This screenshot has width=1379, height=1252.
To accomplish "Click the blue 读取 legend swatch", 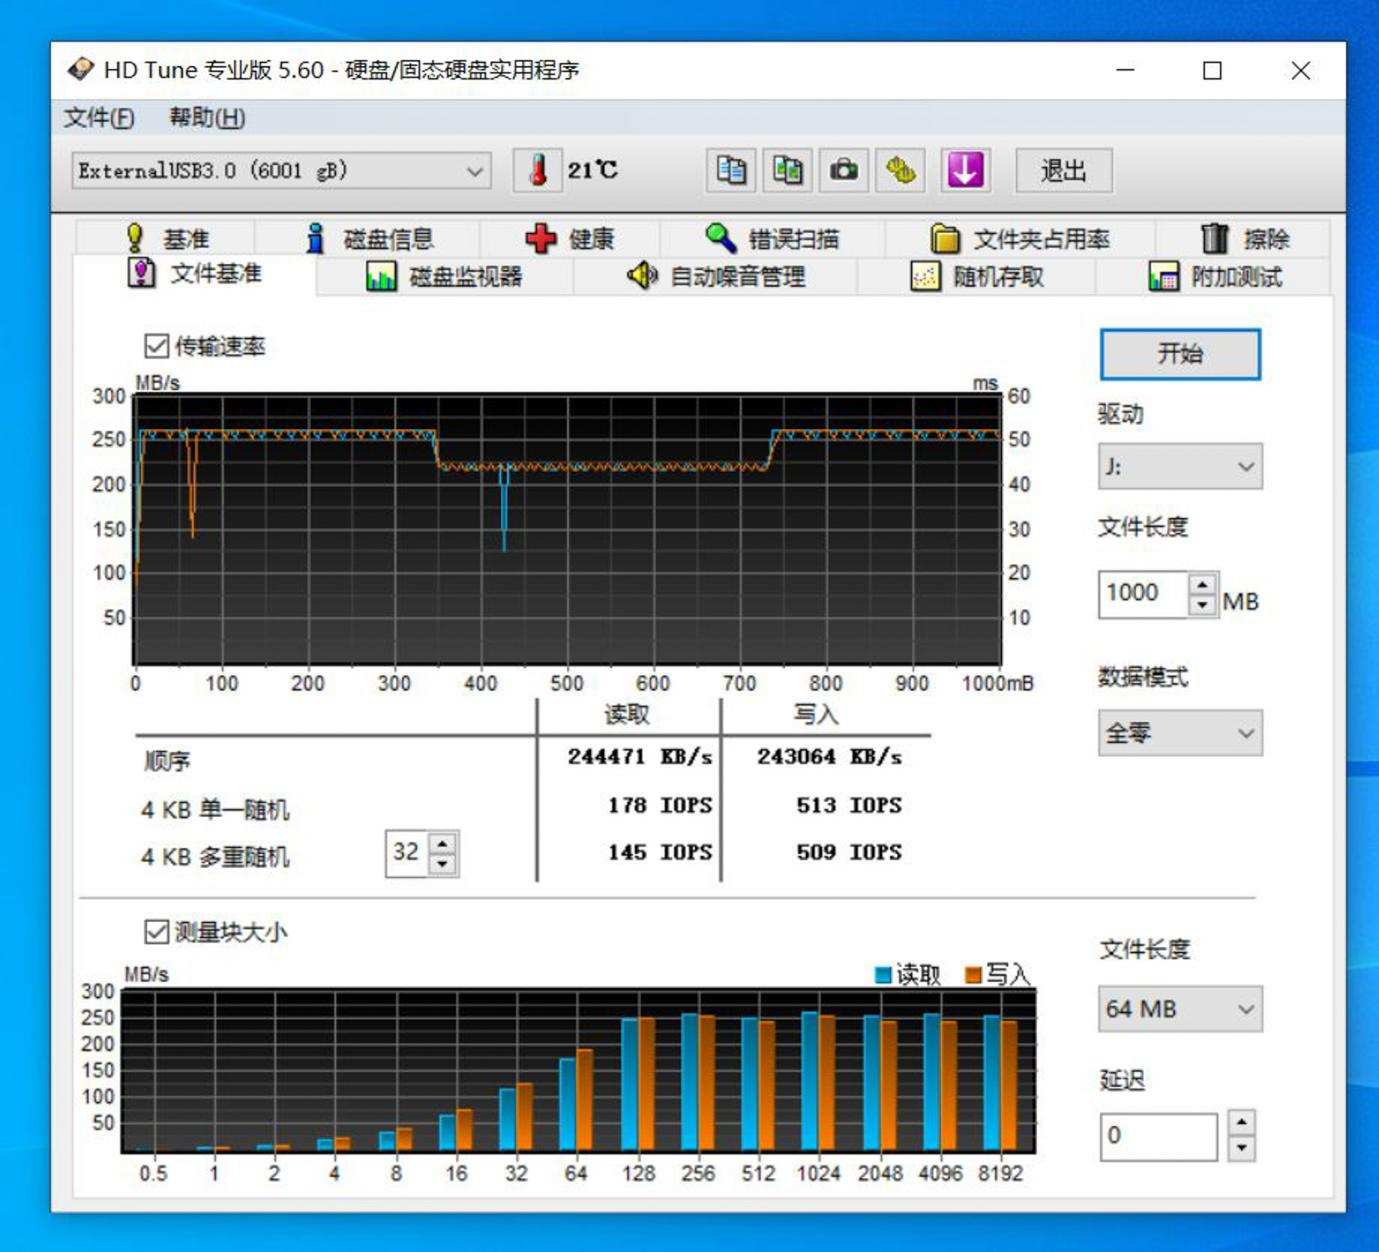I will tap(883, 974).
